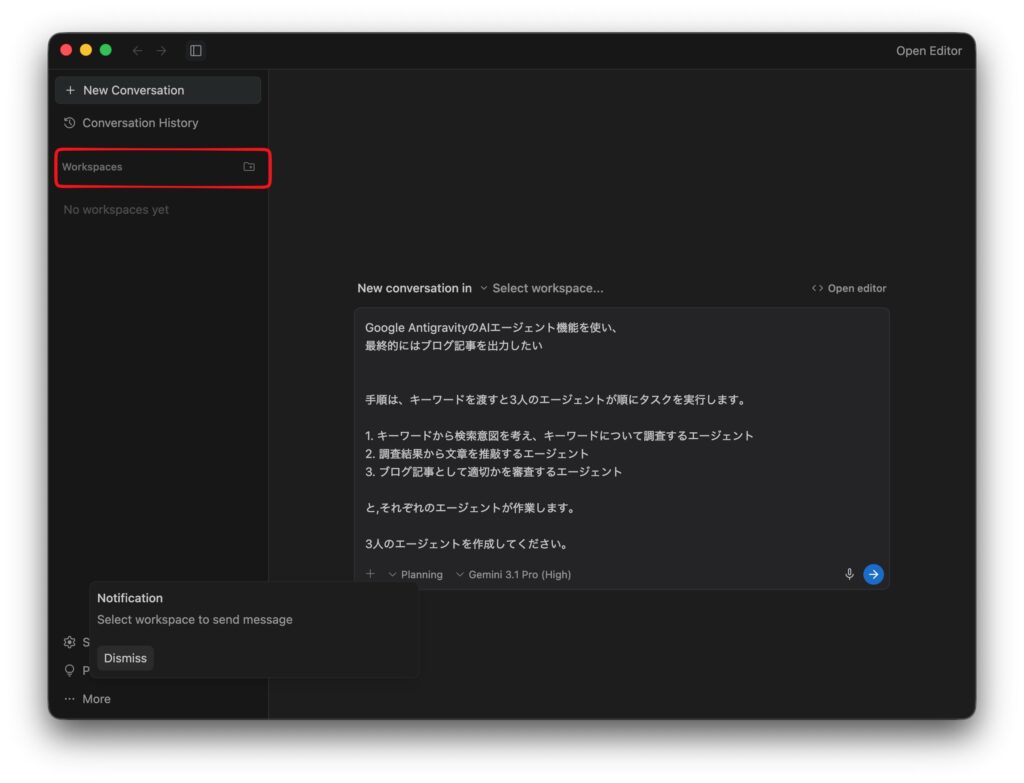Click the back navigation arrow

click(x=137, y=51)
